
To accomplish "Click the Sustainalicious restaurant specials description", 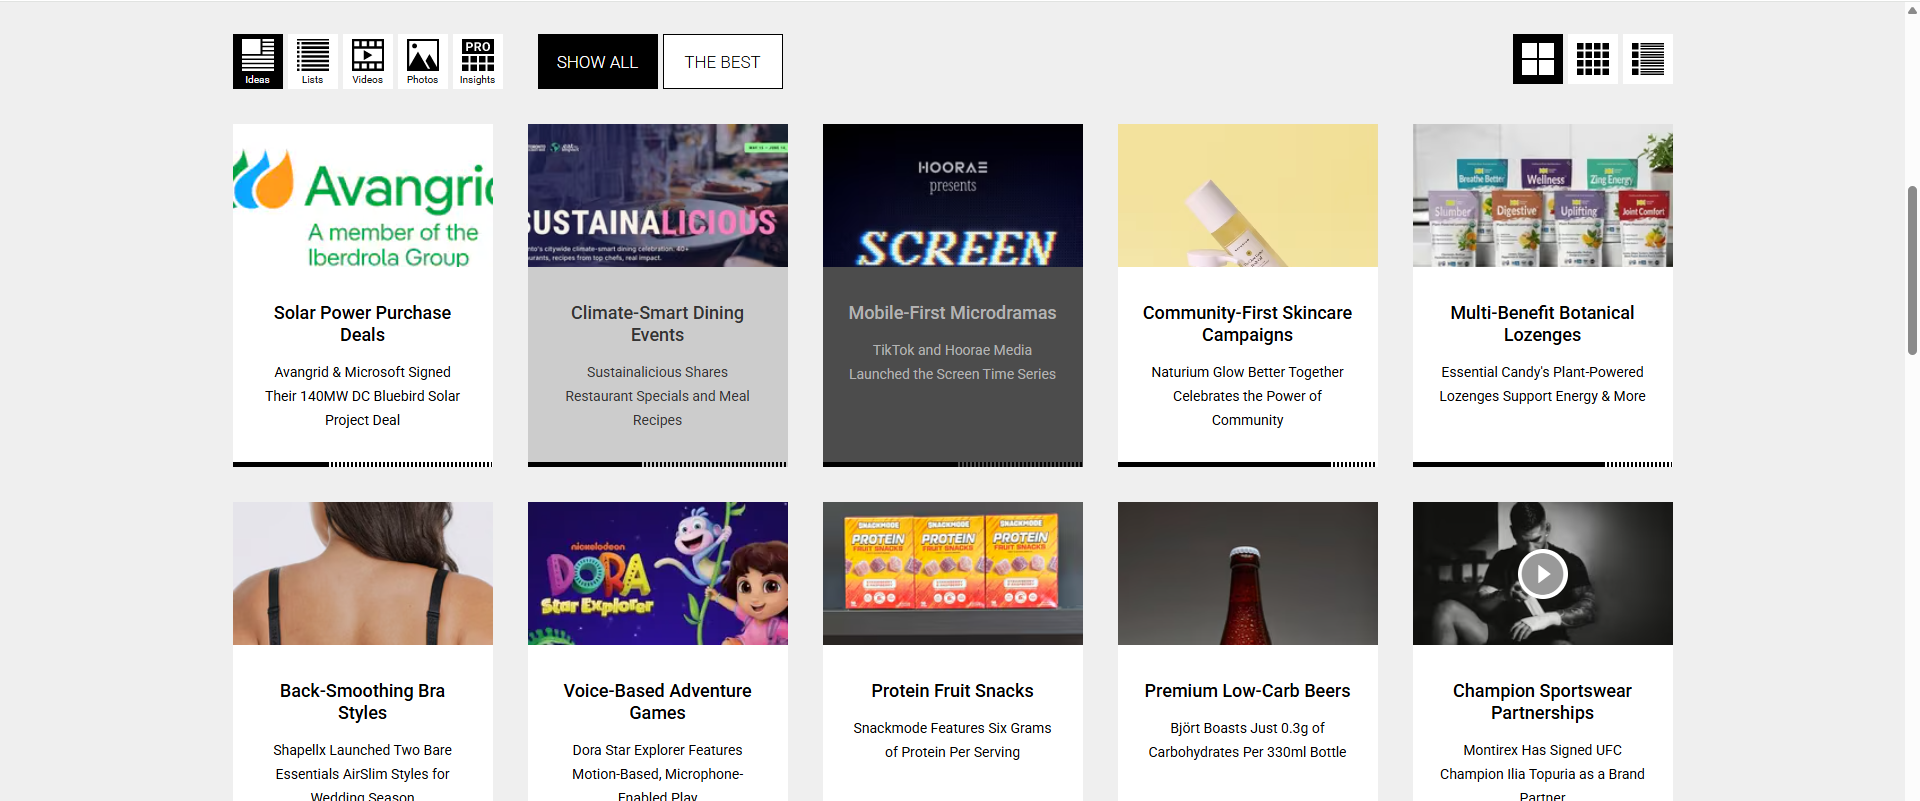I will click(x=658, y=396).
